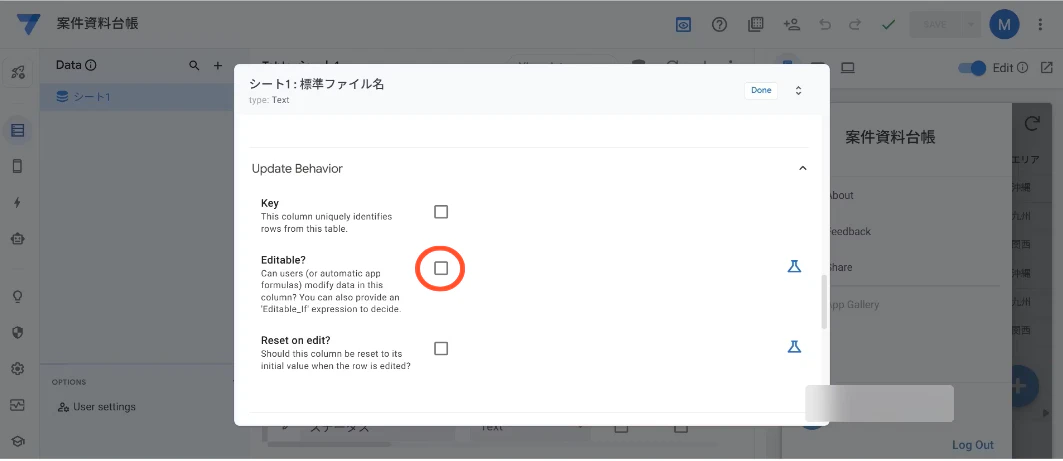Add new data with plus icon

pyautogui.click(x=218, y=66)
